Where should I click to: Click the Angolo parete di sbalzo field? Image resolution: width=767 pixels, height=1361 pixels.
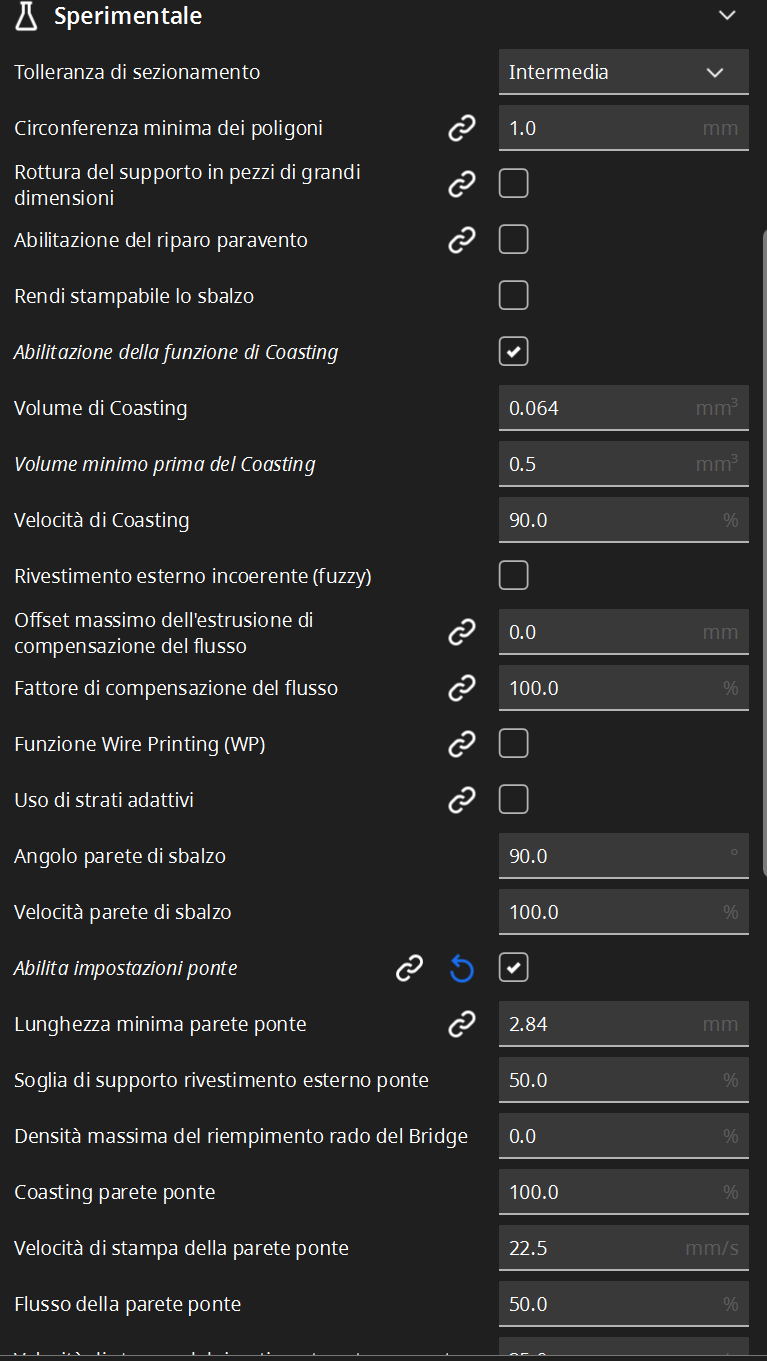tap(624, 856)
